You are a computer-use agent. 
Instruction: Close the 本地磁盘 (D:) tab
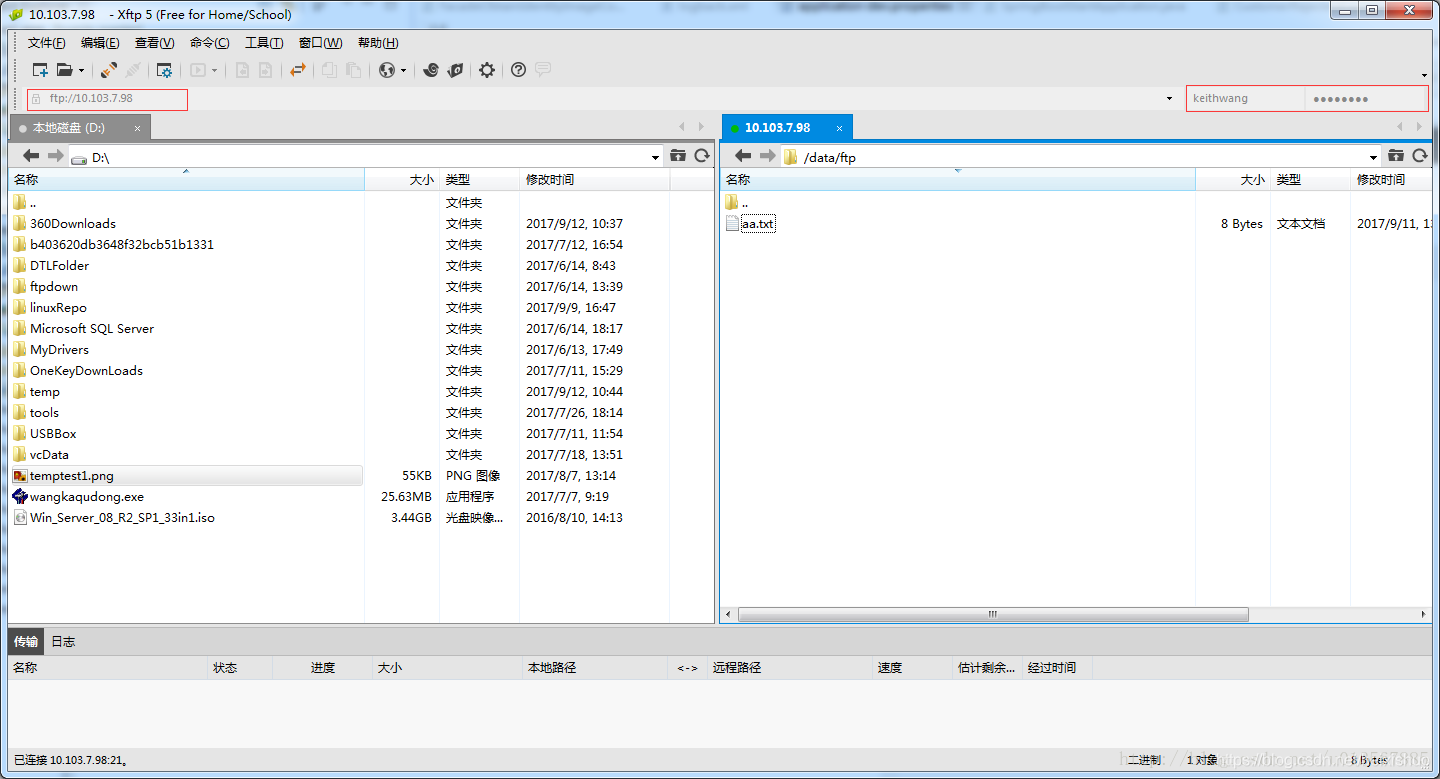coord(138,128)
